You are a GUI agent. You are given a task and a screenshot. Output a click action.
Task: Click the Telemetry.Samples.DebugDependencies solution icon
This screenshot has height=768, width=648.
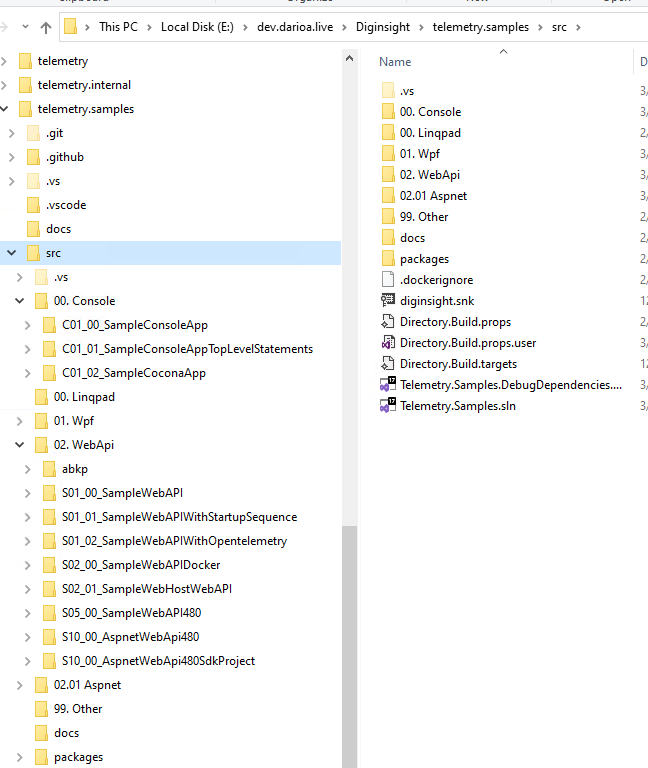point(389,385)
